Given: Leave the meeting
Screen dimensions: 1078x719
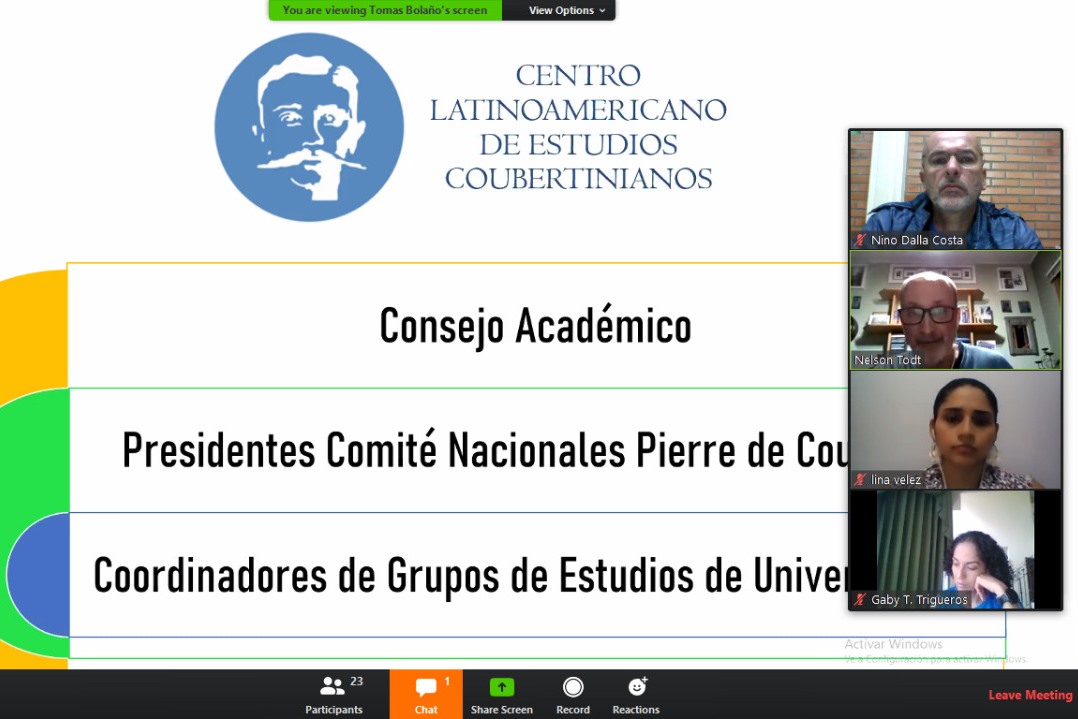Looking at the screenshot, I should tap(1030, 695).
